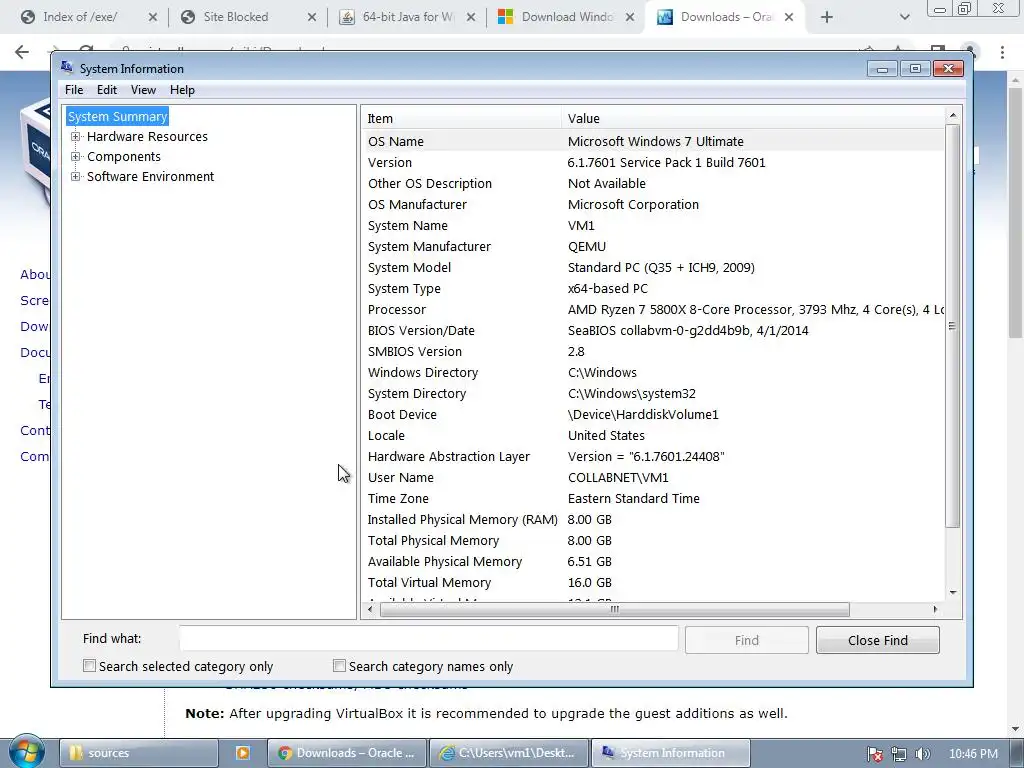Click the Action Center flag tray icon

click(875, 754)
